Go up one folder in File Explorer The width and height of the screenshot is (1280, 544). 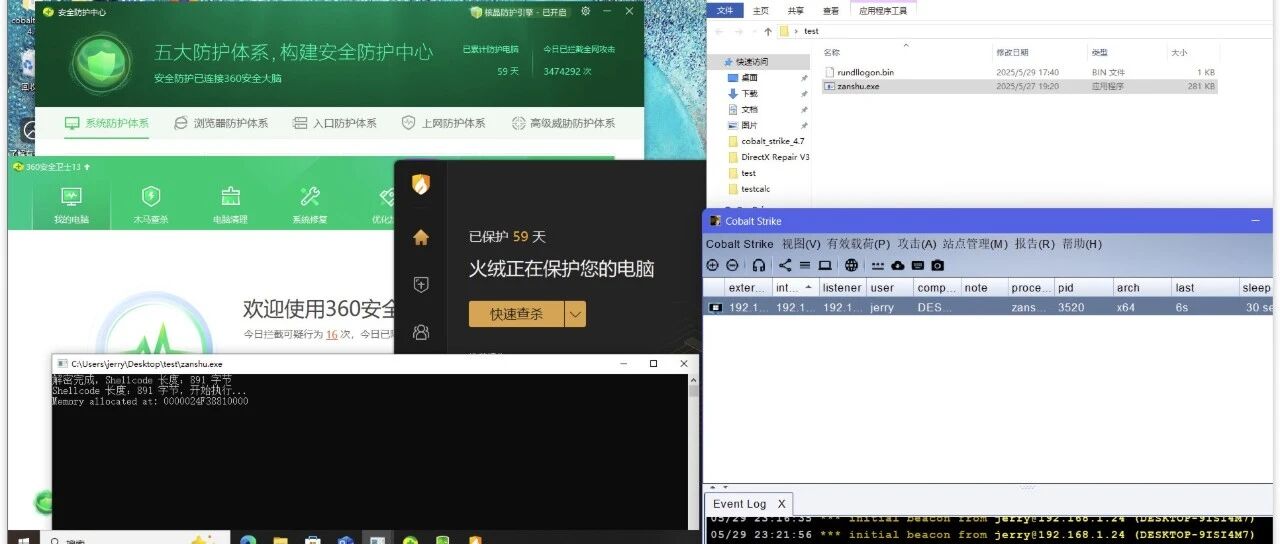767,31
